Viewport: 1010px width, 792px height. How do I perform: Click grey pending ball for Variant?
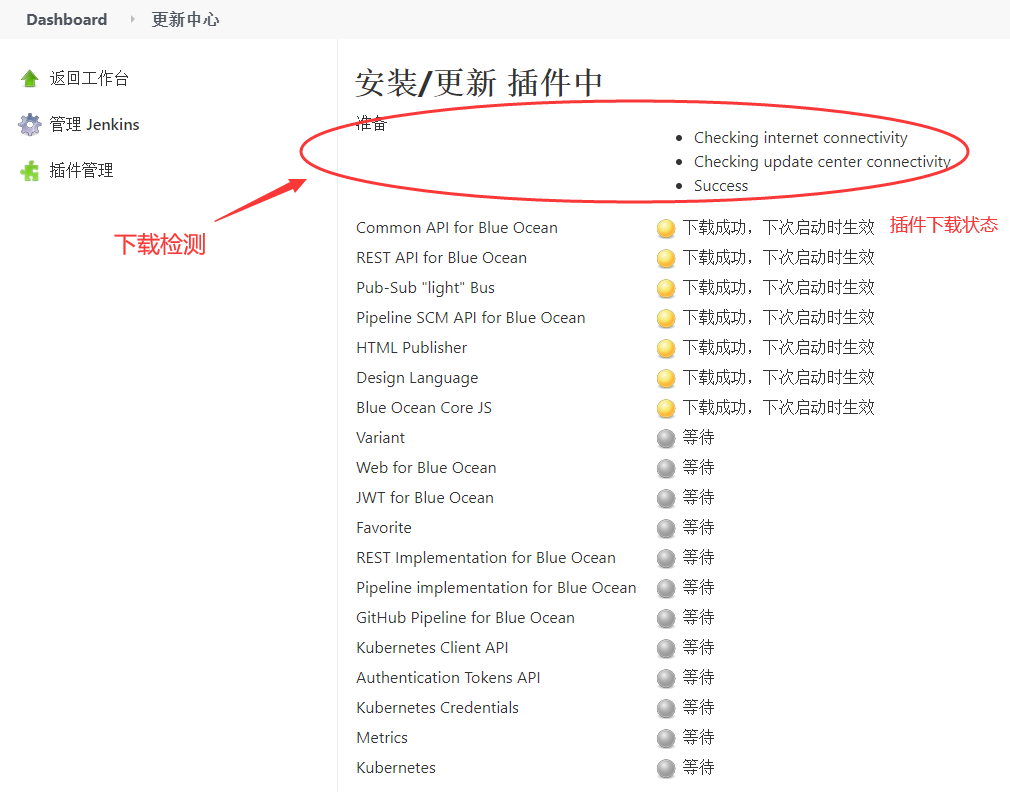point(666,438)
